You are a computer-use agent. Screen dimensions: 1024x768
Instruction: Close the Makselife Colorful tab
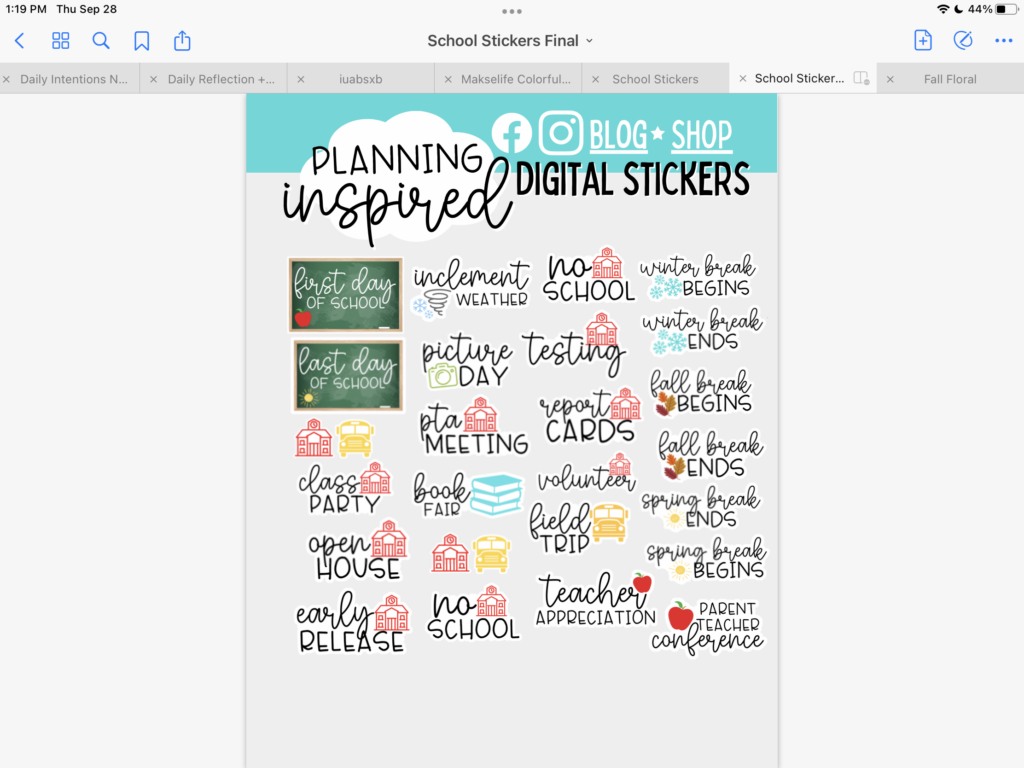pyautogui.click(x=448, y=79)
